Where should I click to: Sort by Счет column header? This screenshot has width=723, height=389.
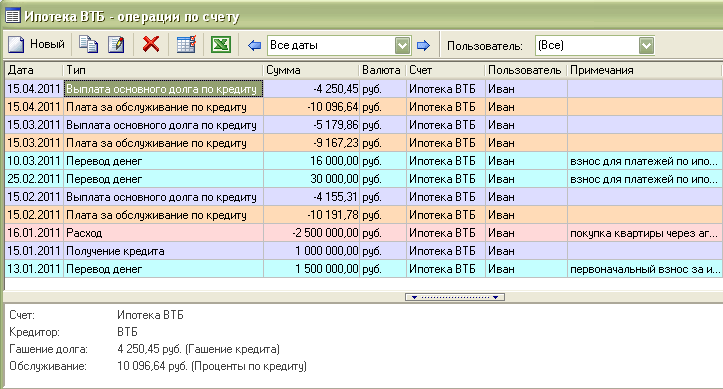pyautogui.click(x=445, y=70)
